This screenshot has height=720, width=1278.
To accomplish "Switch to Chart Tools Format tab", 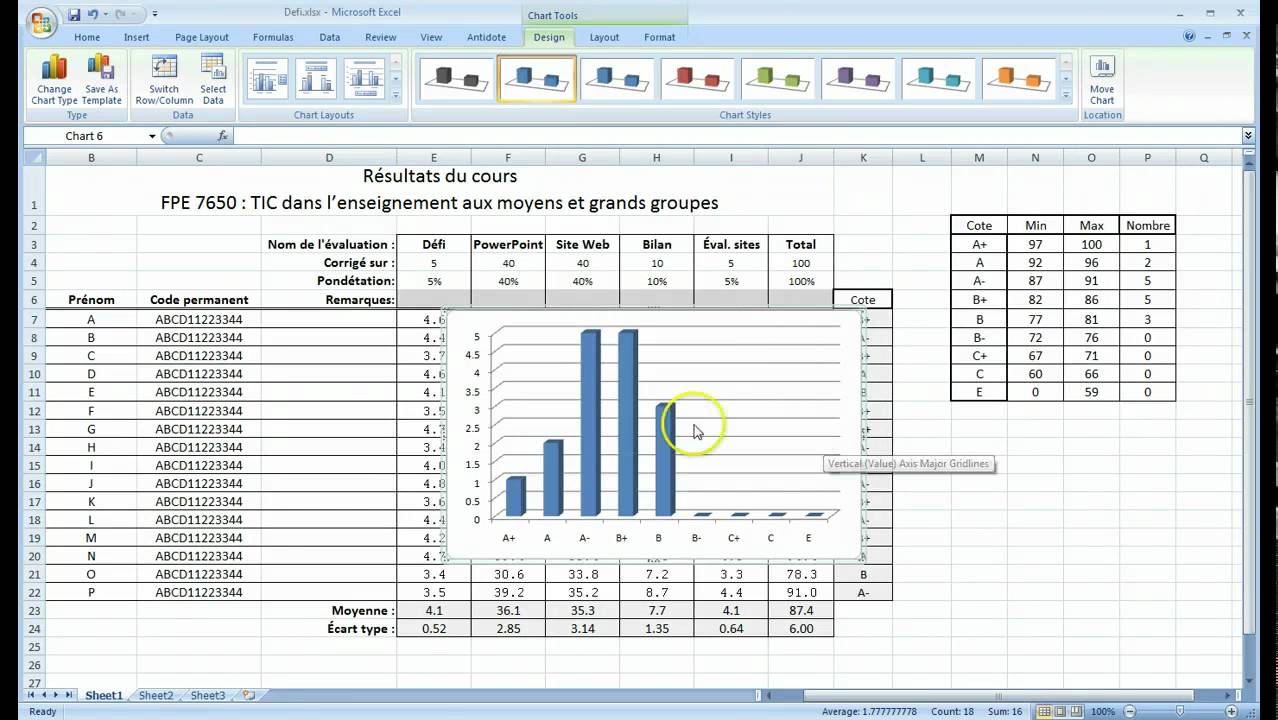I will (x=659, y=37).
